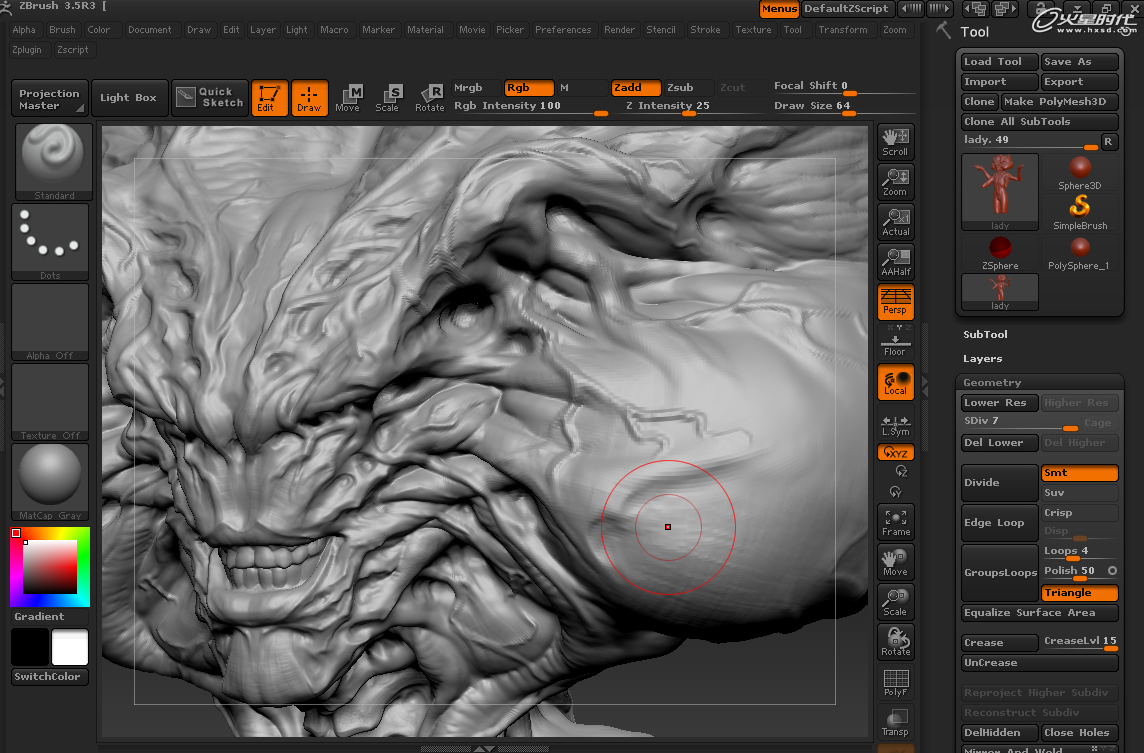Click the Actual size icon

tap(895, 222)
